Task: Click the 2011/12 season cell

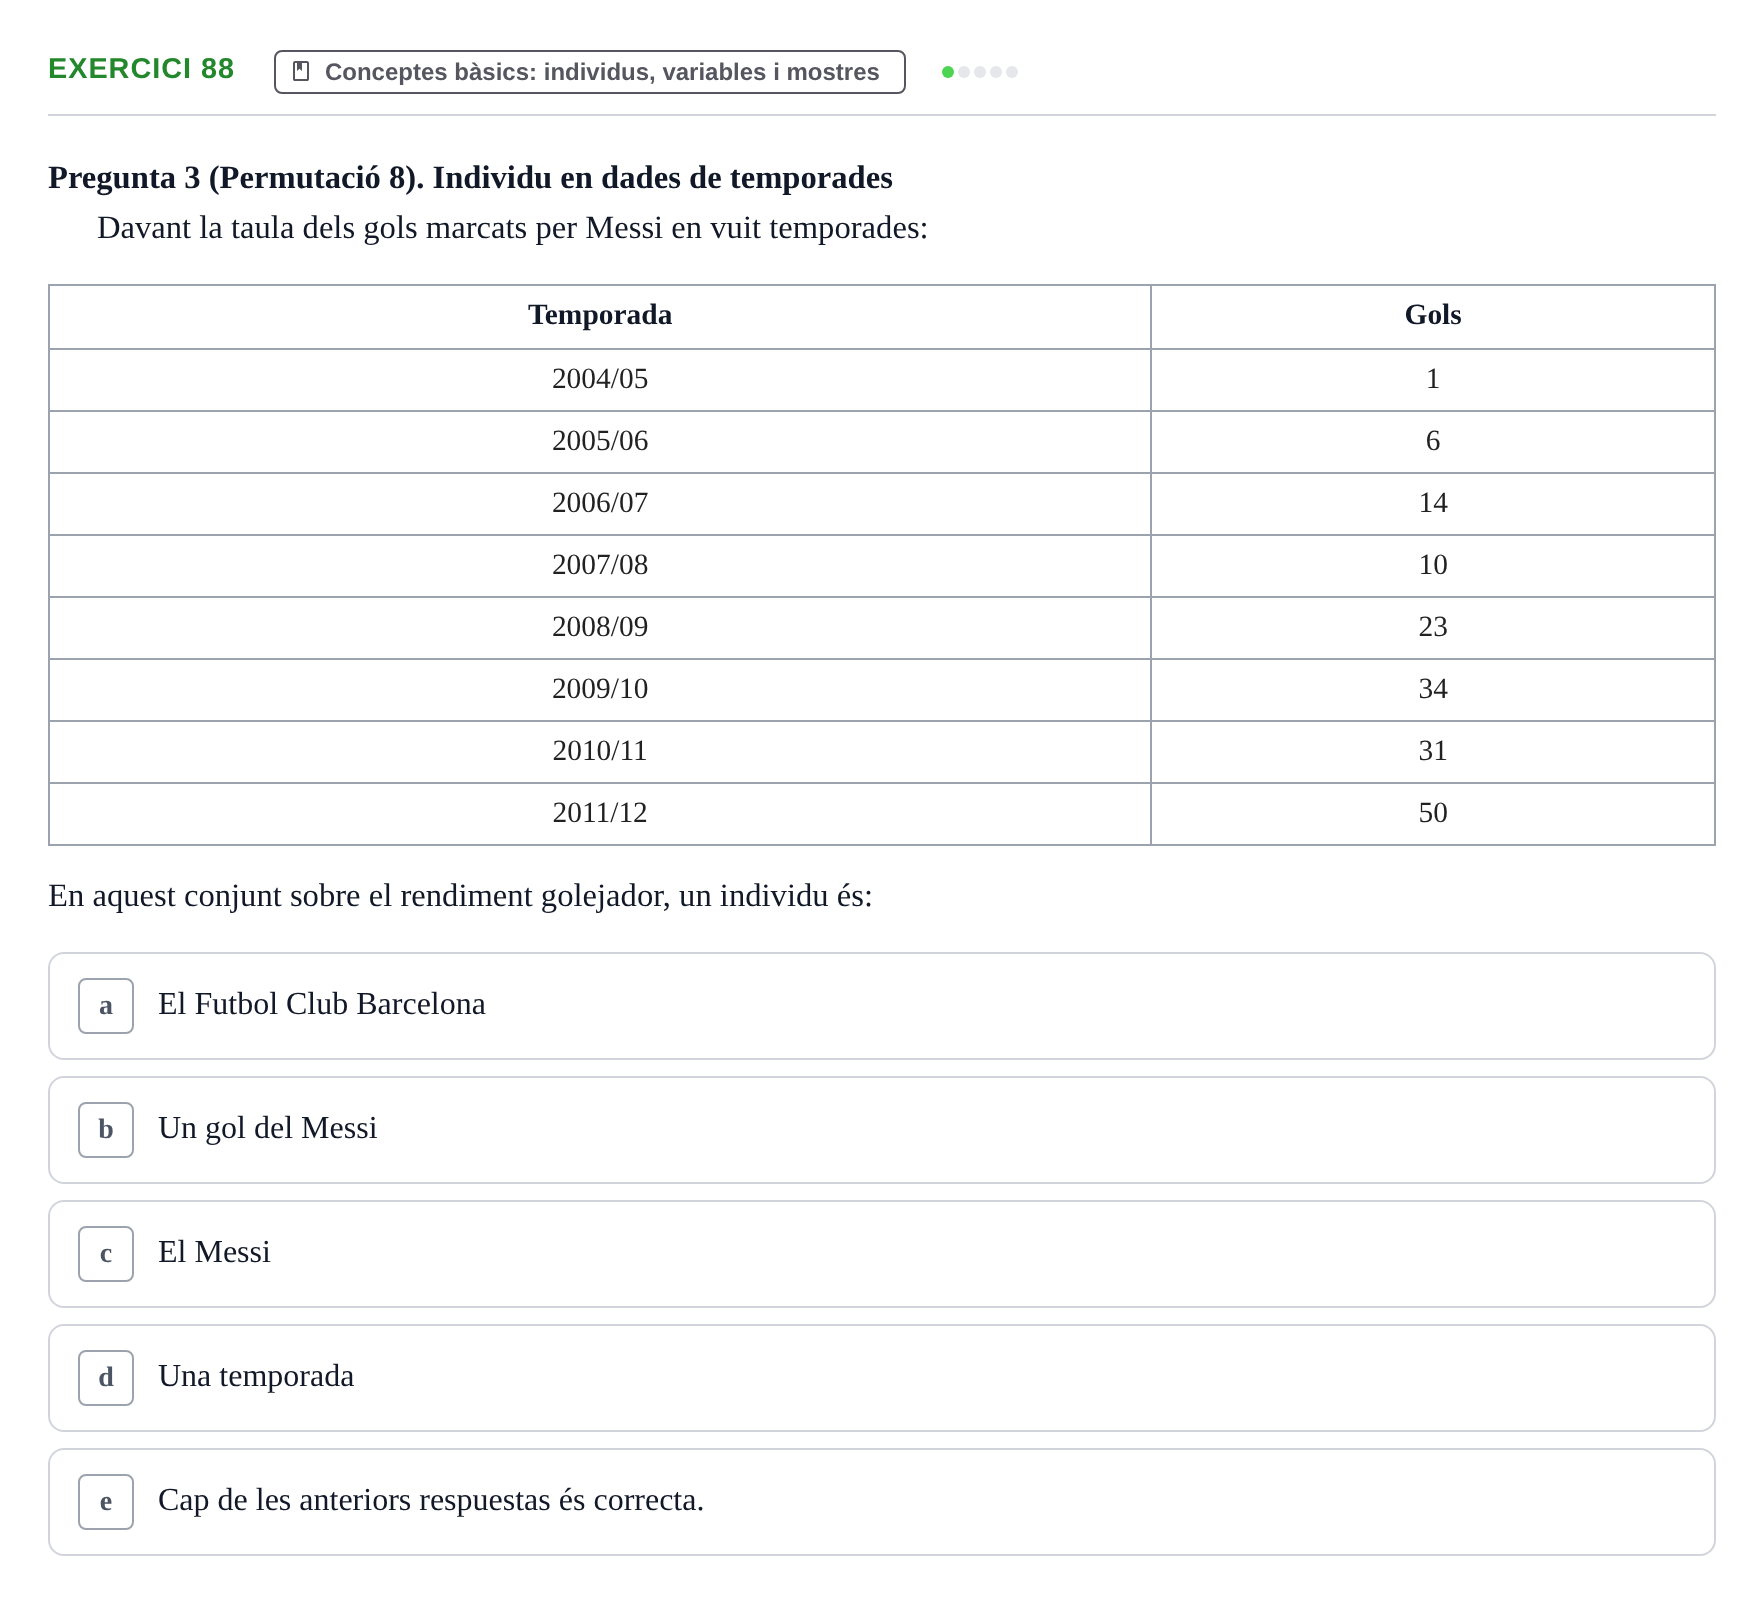Action: [x=600, y=814]
